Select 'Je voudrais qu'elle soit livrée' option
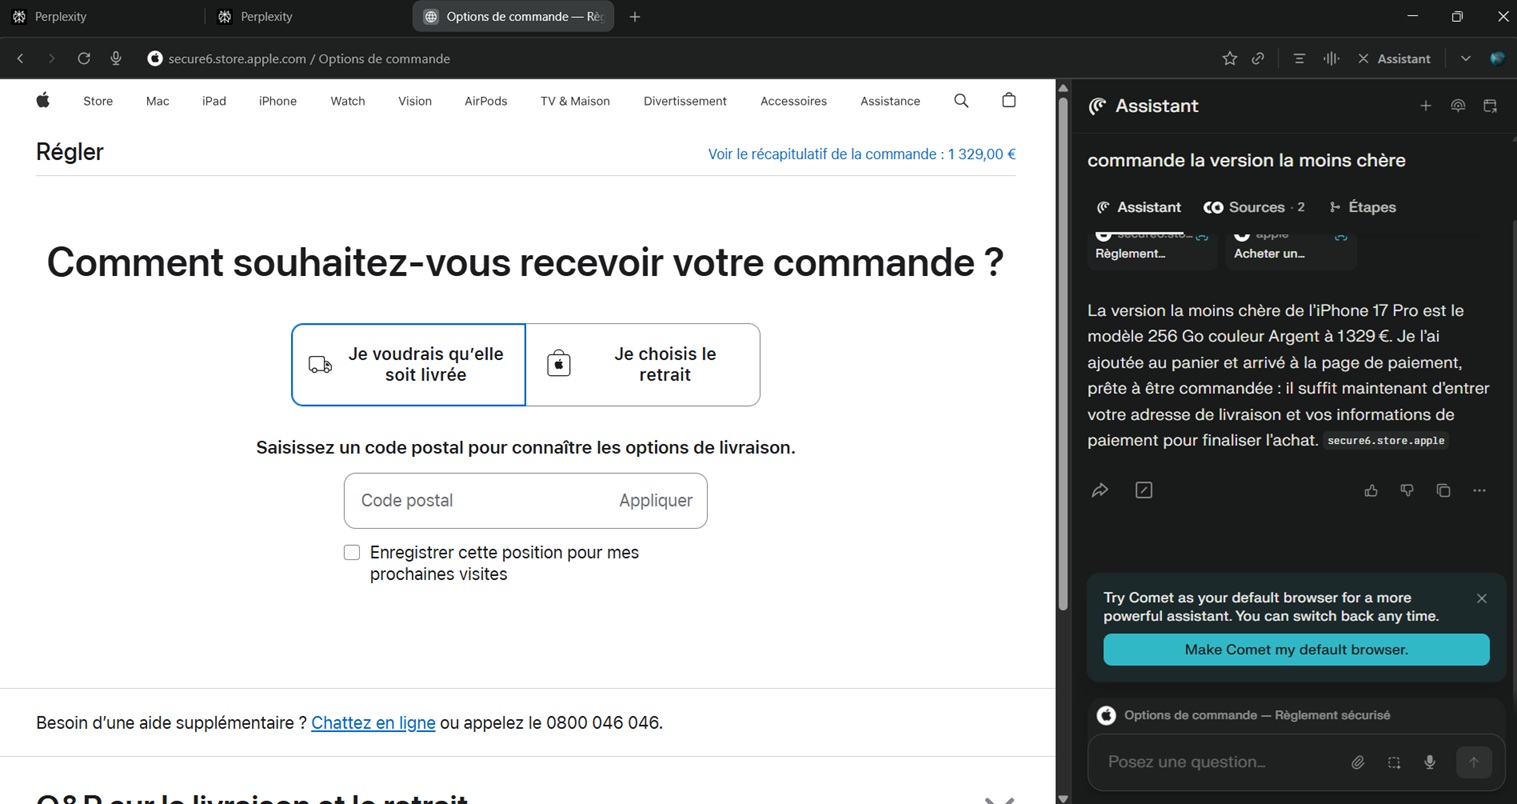 click(x=408, y=364)
